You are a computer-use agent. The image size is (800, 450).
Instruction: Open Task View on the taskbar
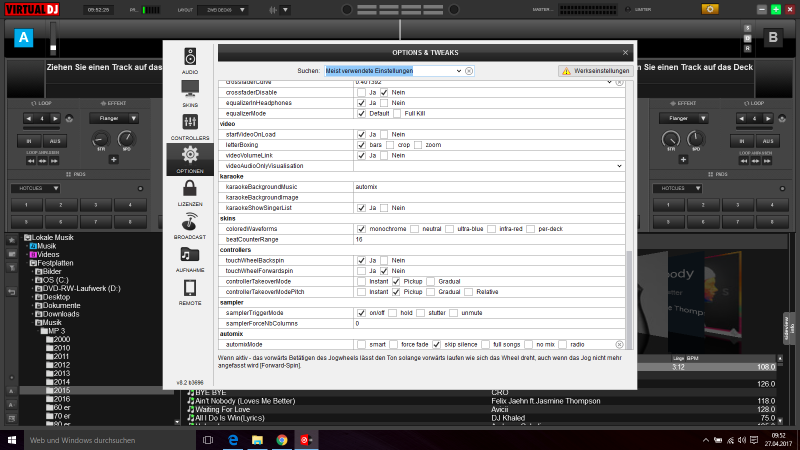[208, 440]
